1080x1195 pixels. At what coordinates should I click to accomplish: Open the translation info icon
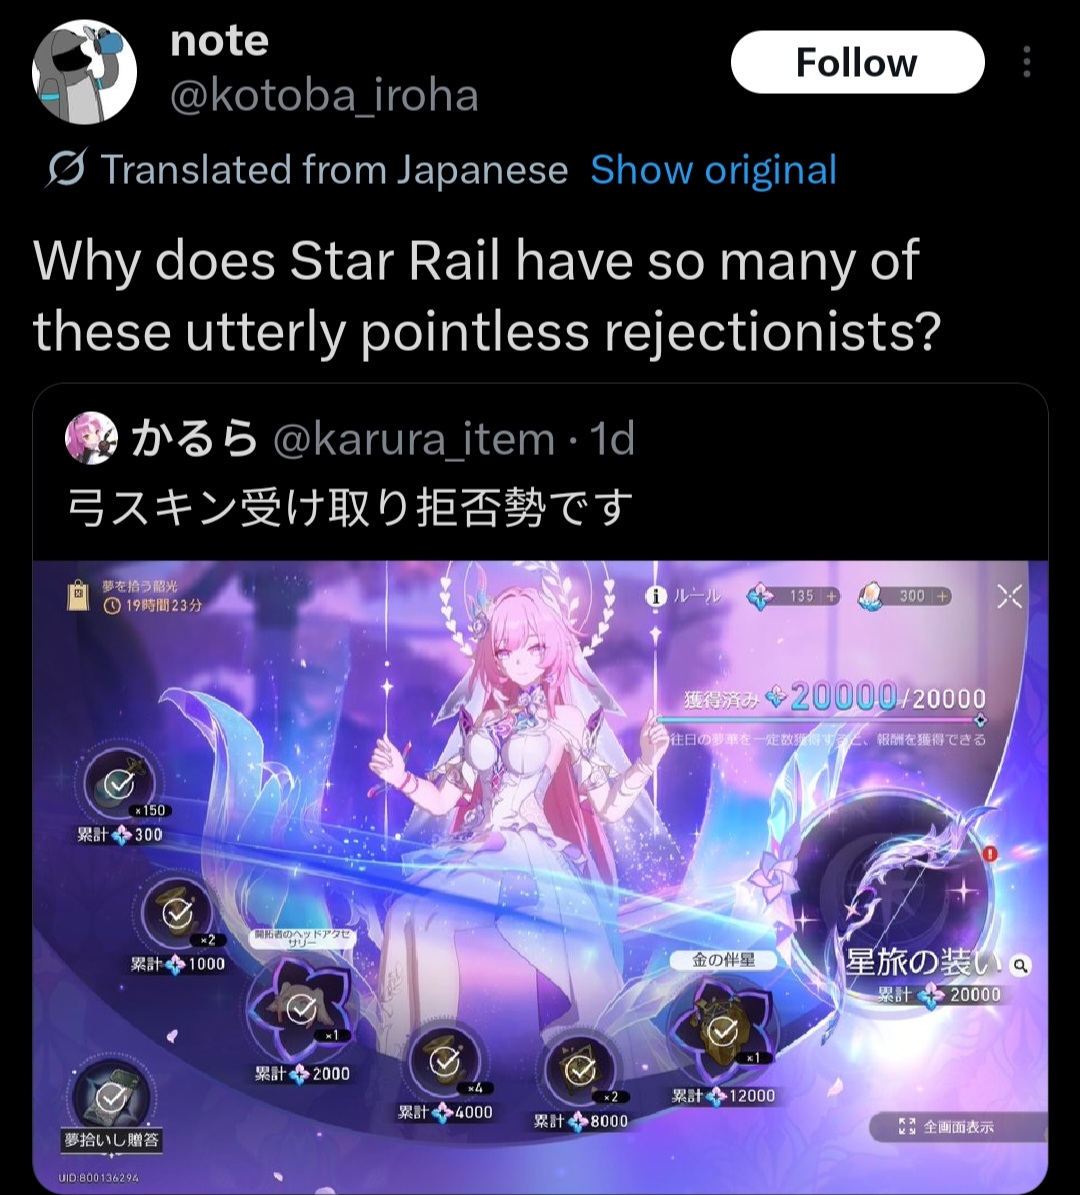click(x=66, y=169)
